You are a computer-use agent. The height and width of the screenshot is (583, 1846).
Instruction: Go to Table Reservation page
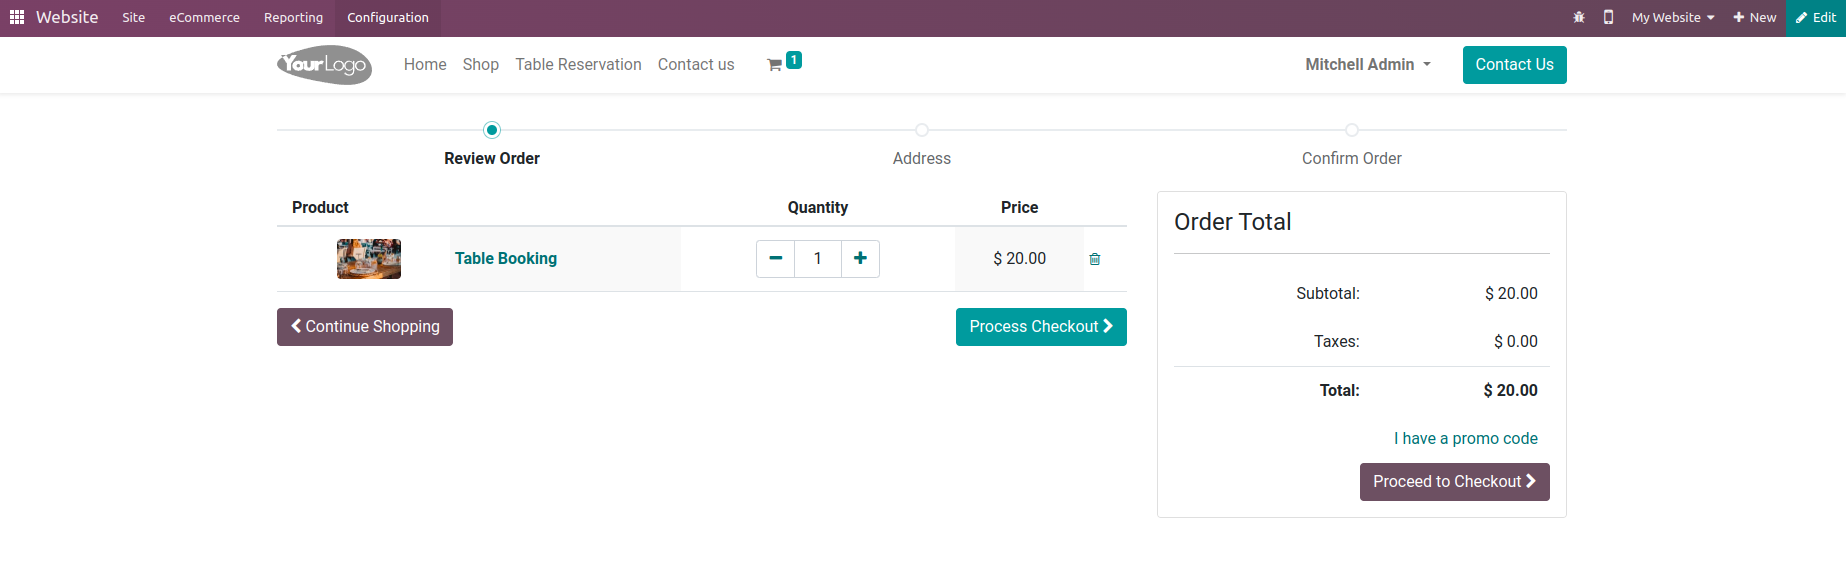click(578, 65)
